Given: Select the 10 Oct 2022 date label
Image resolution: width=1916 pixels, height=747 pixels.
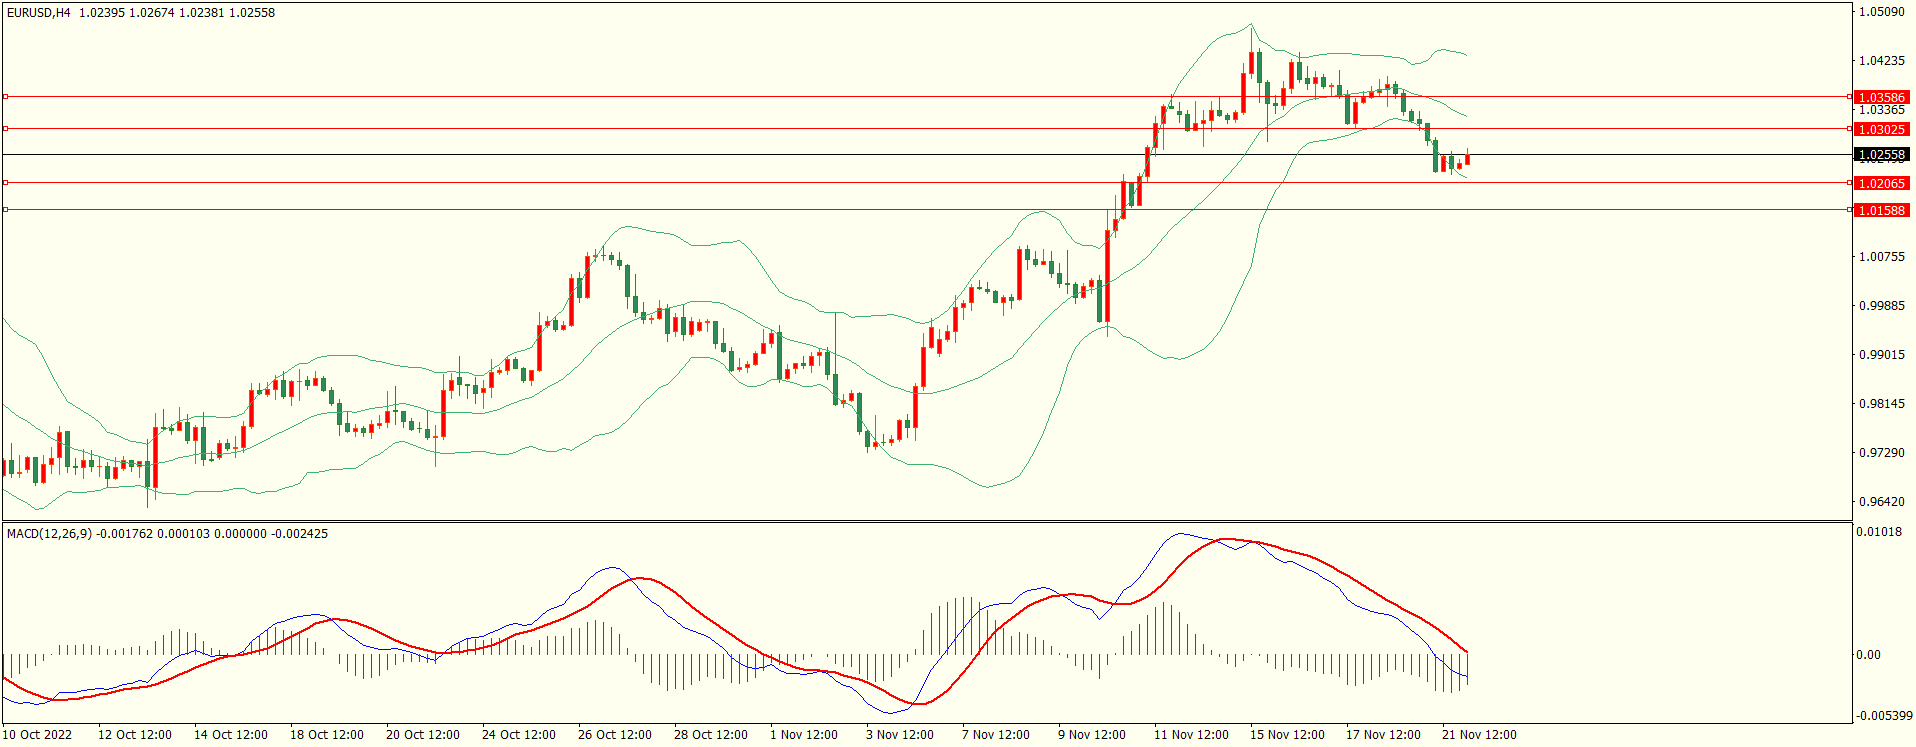Looking at the screenshot, I should 37,735.
